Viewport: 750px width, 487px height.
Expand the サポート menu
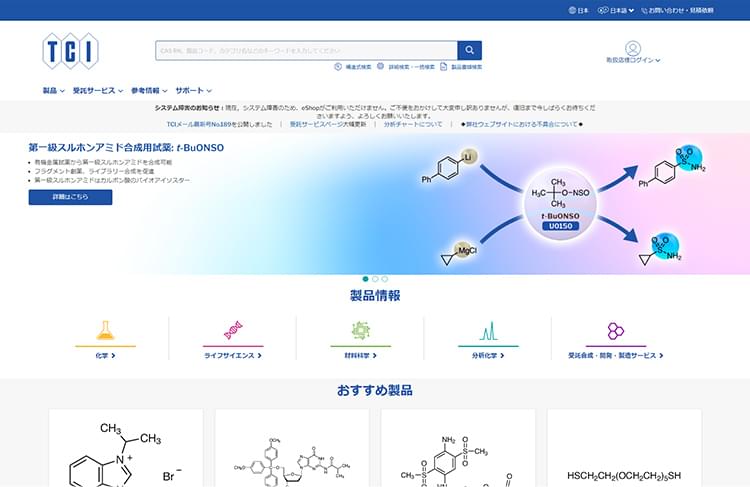[x=193, y=90]
